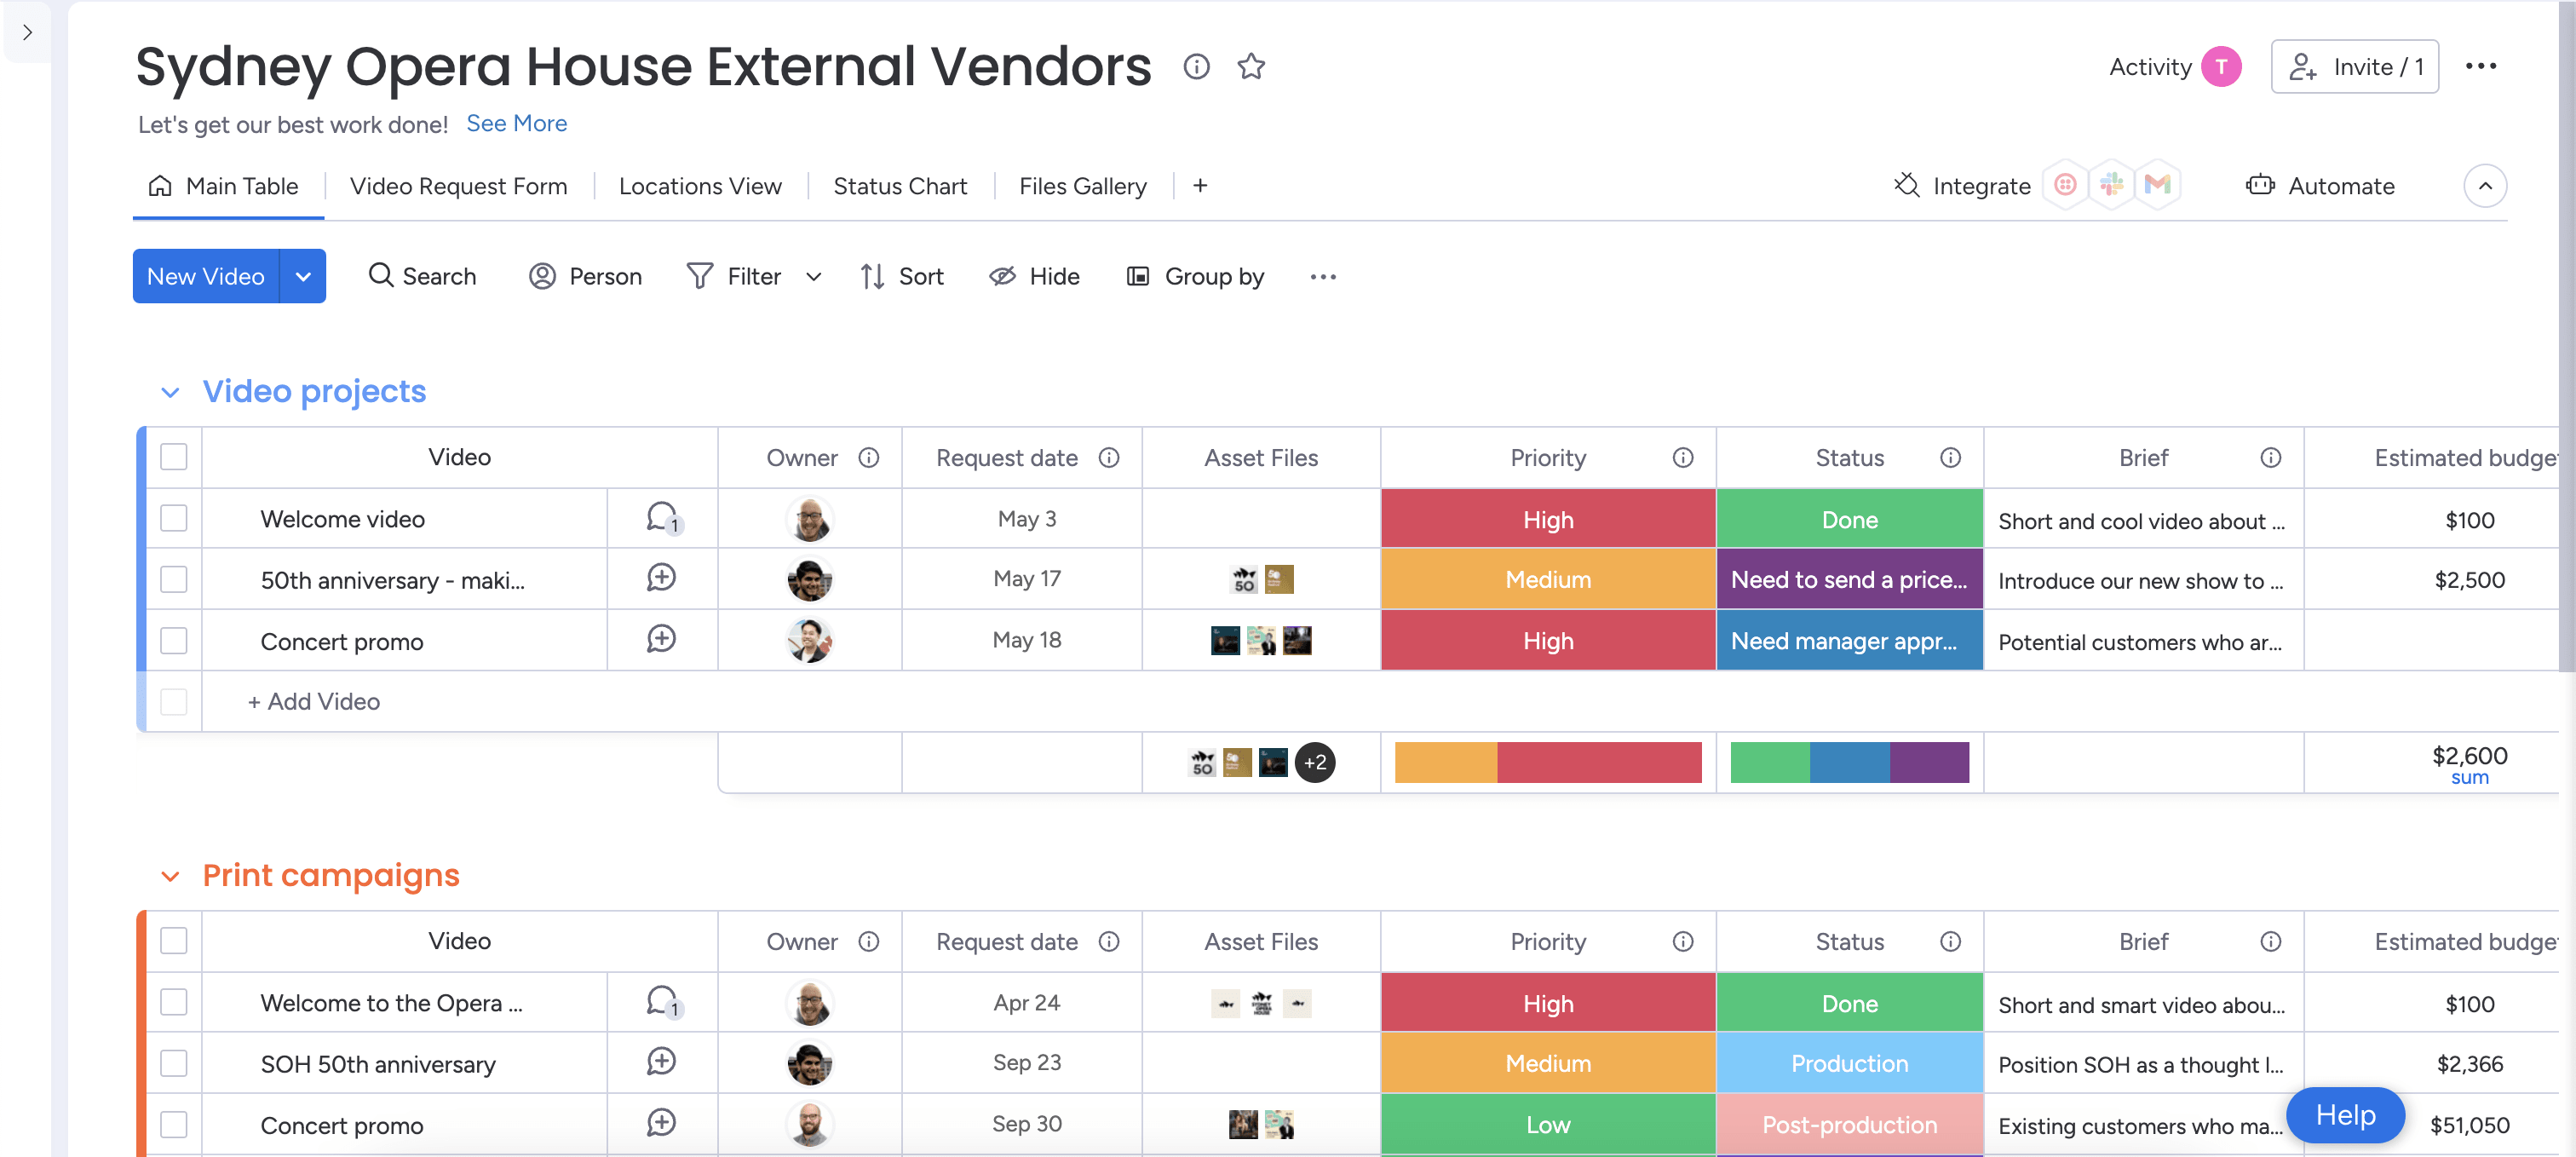This screenshot has height=1157, width=2576.
Task: Open the Group by menu
Action: pyautogui.click(x=1195, y=277)
